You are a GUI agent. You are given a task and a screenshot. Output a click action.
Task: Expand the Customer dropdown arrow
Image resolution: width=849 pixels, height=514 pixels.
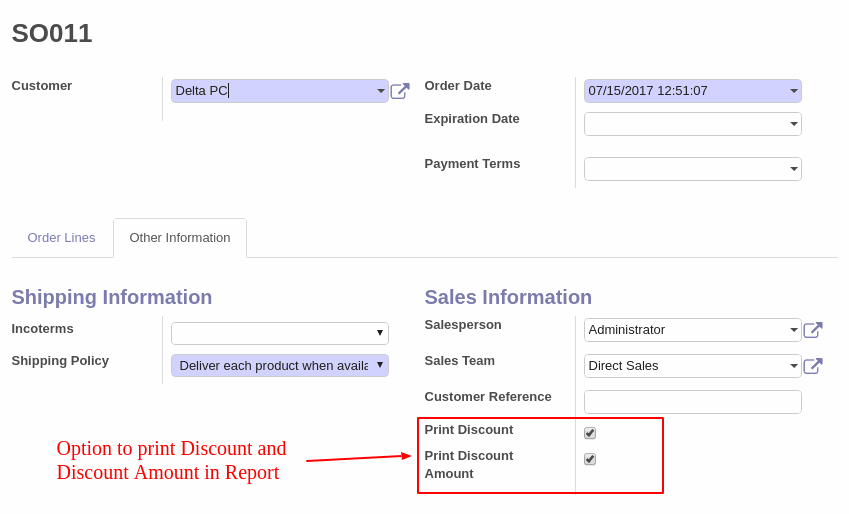381,91
